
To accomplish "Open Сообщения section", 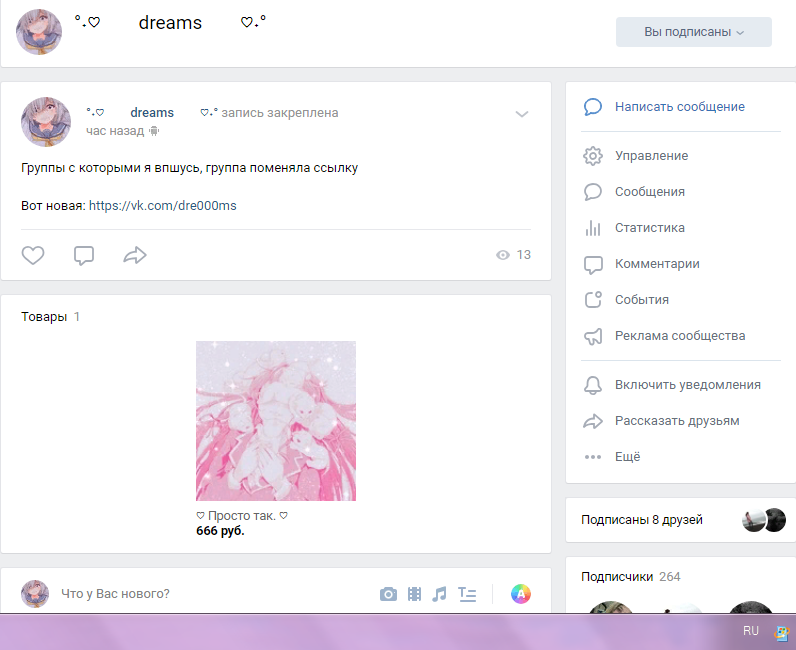I will pyautogui.click(x=650, y=191).
